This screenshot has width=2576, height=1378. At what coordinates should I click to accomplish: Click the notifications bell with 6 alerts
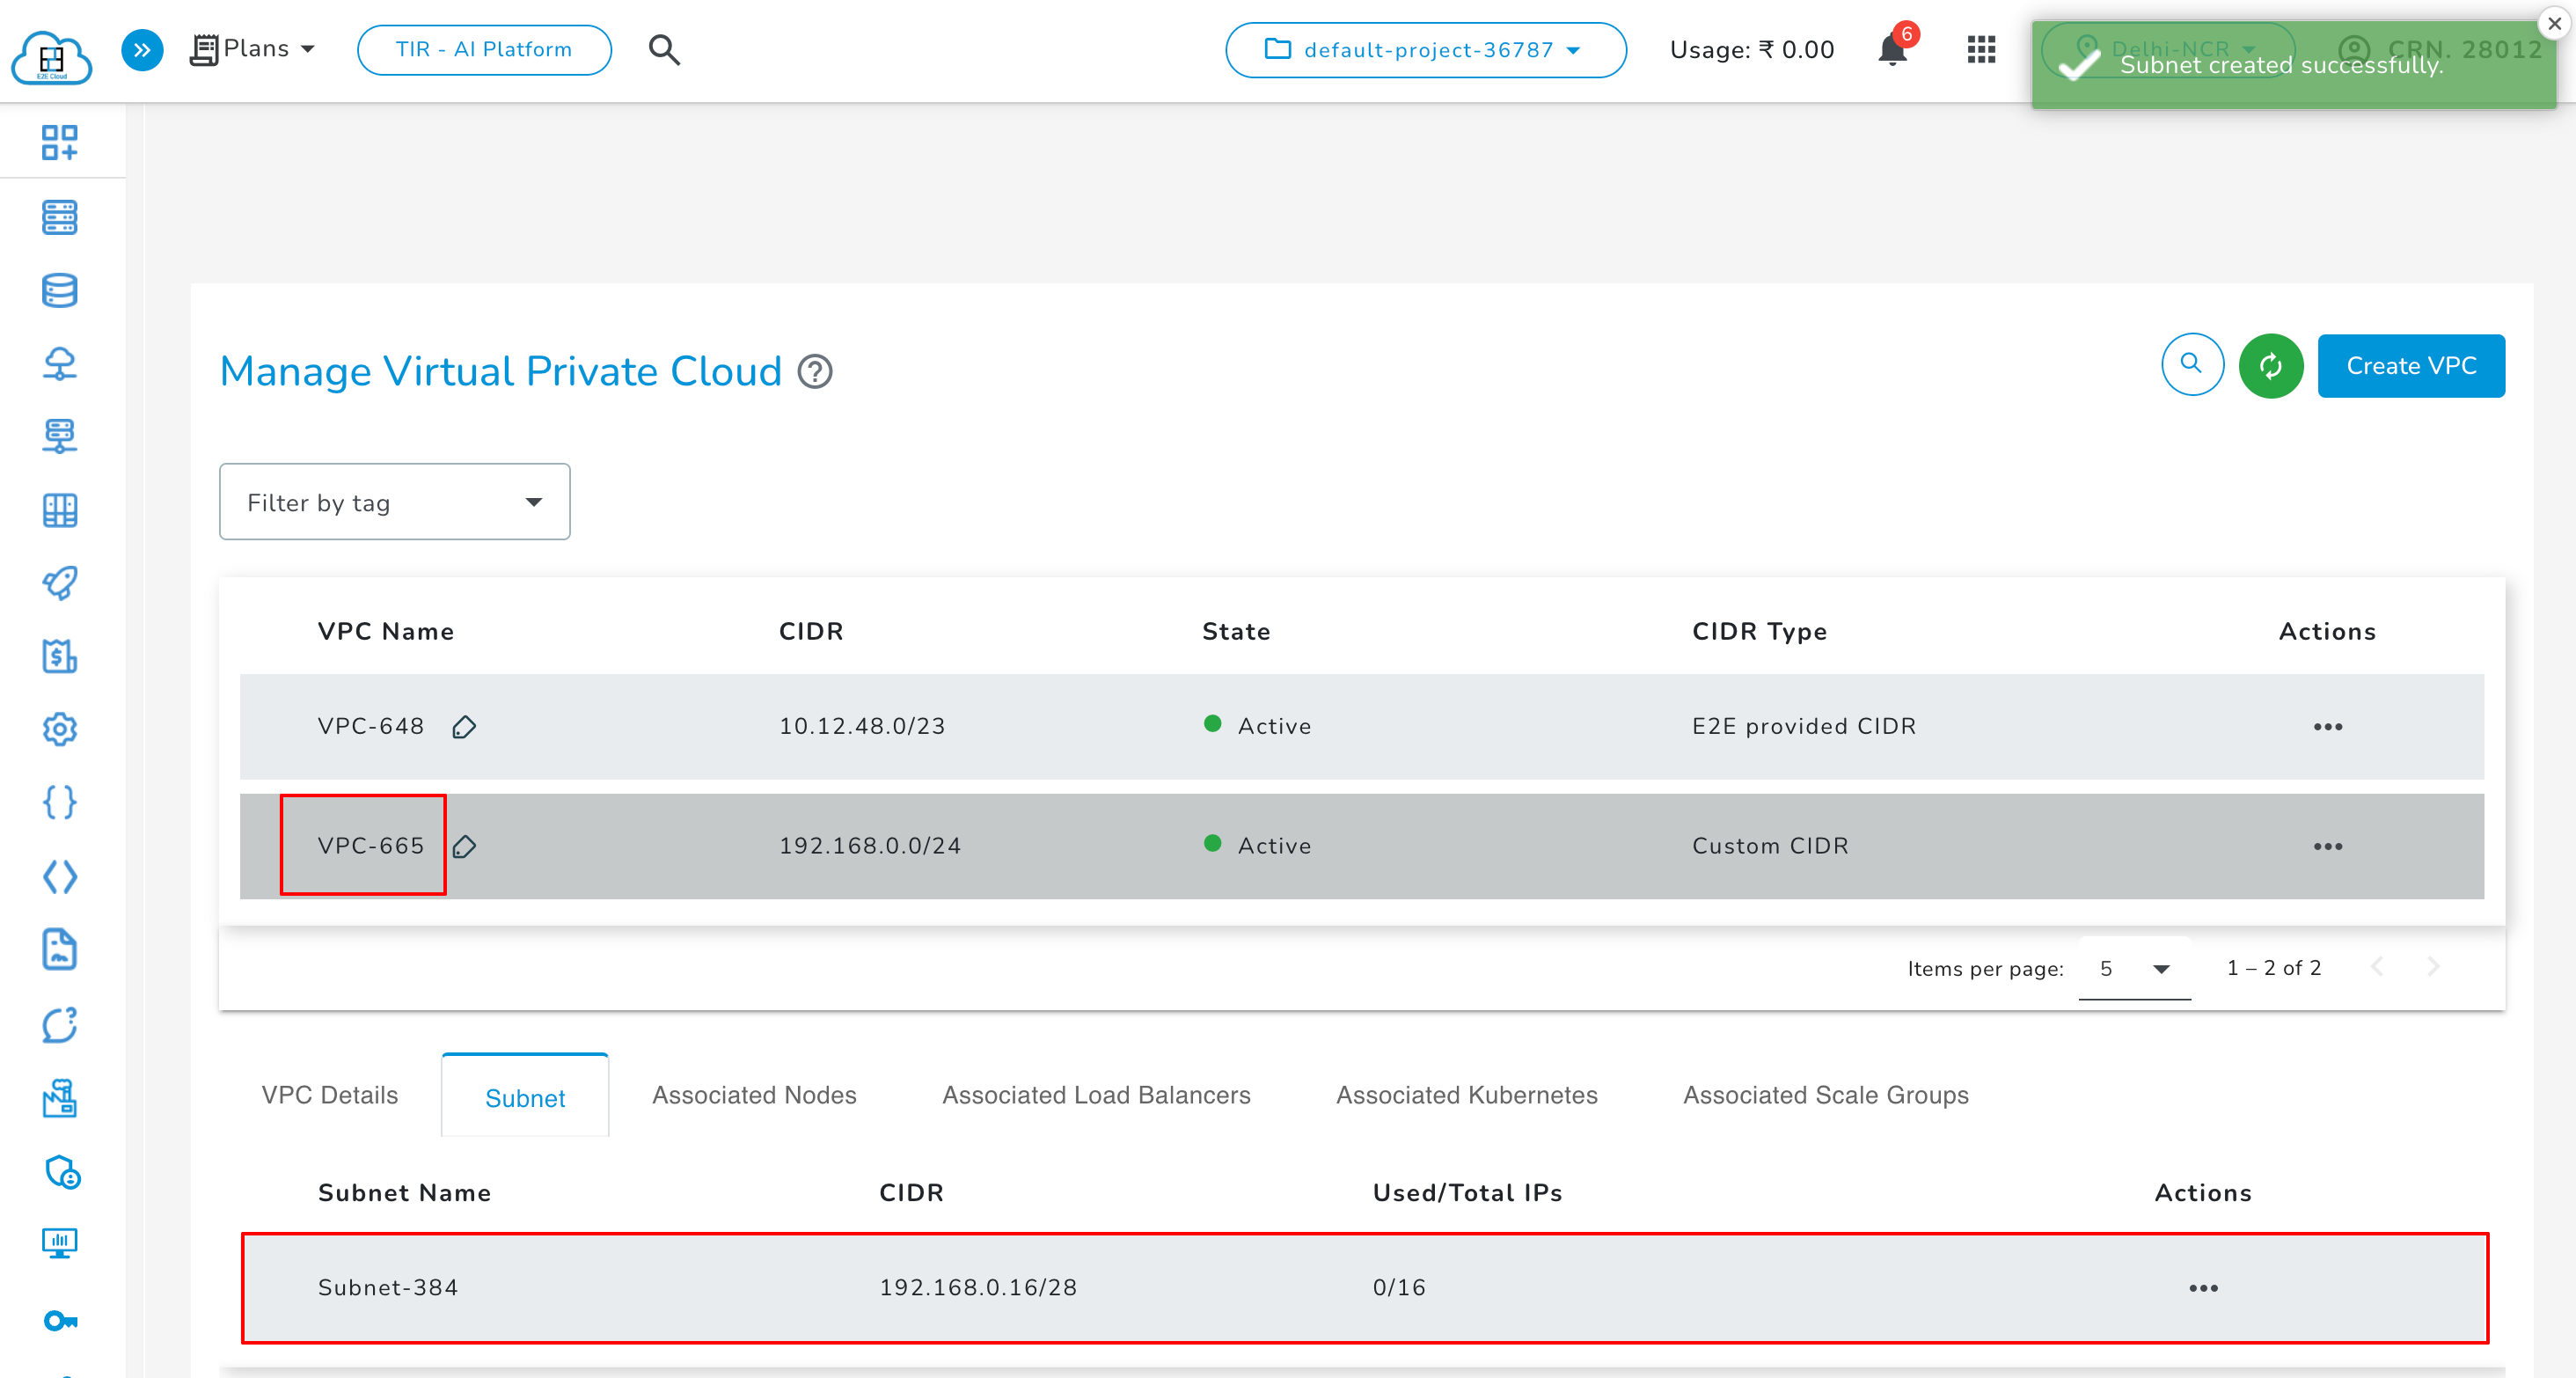(x=1892, y=50)
